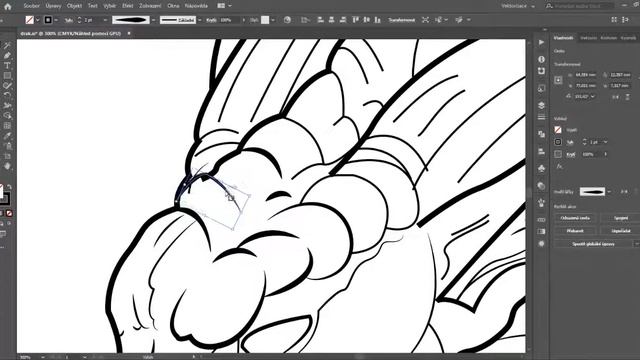
Task: Click the Isolate selected object icon
Action: pos(425,20)
